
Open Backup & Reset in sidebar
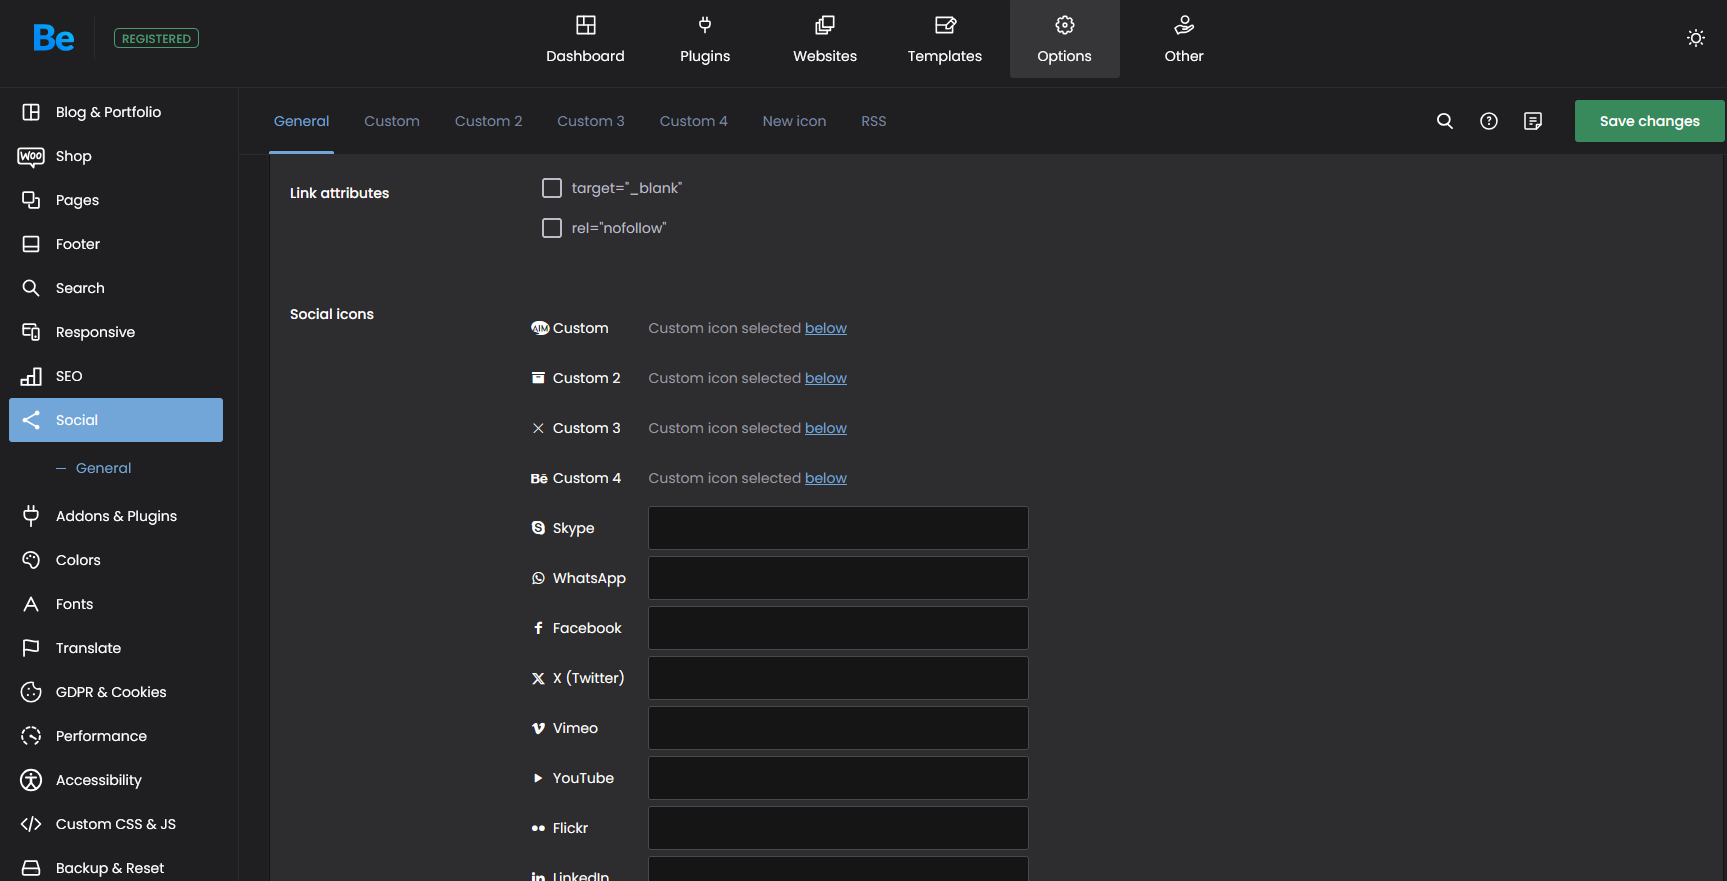116,866
